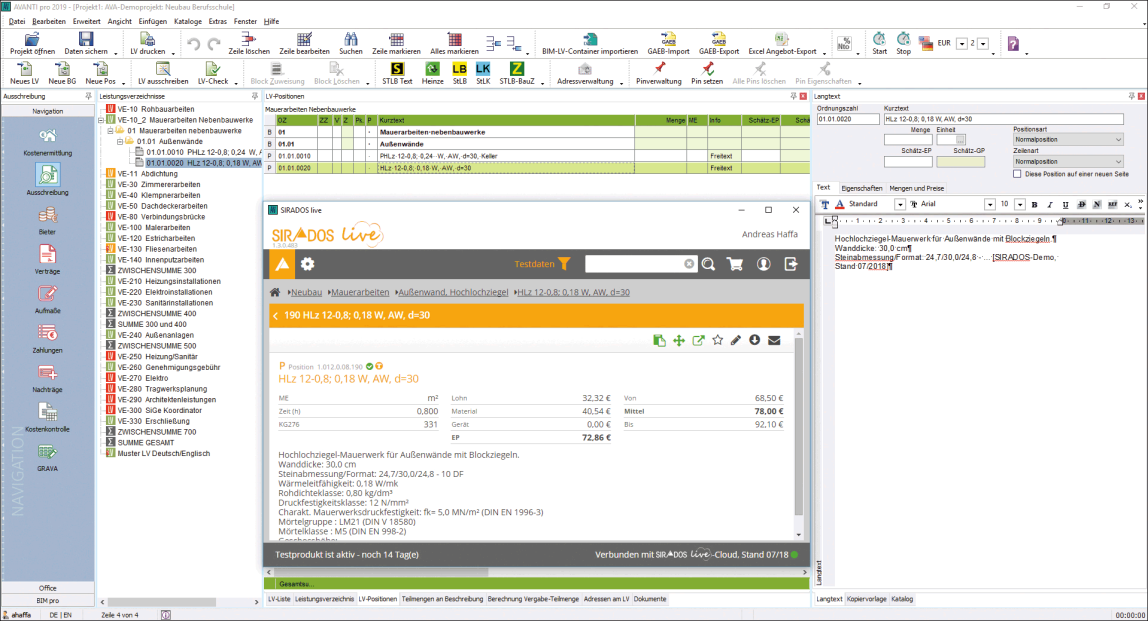Open the Heinze catalog icon
This screenshot has height=621, width=1148.
(x=433, y=69)
